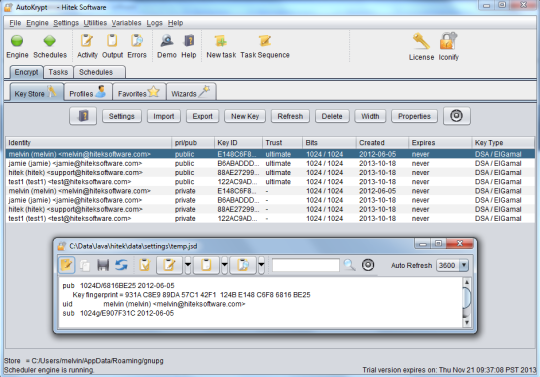Click the scrollbar down arrow in temp.jsd window
The height and width of the screenshot is (377, 540).
pos(467,322)
